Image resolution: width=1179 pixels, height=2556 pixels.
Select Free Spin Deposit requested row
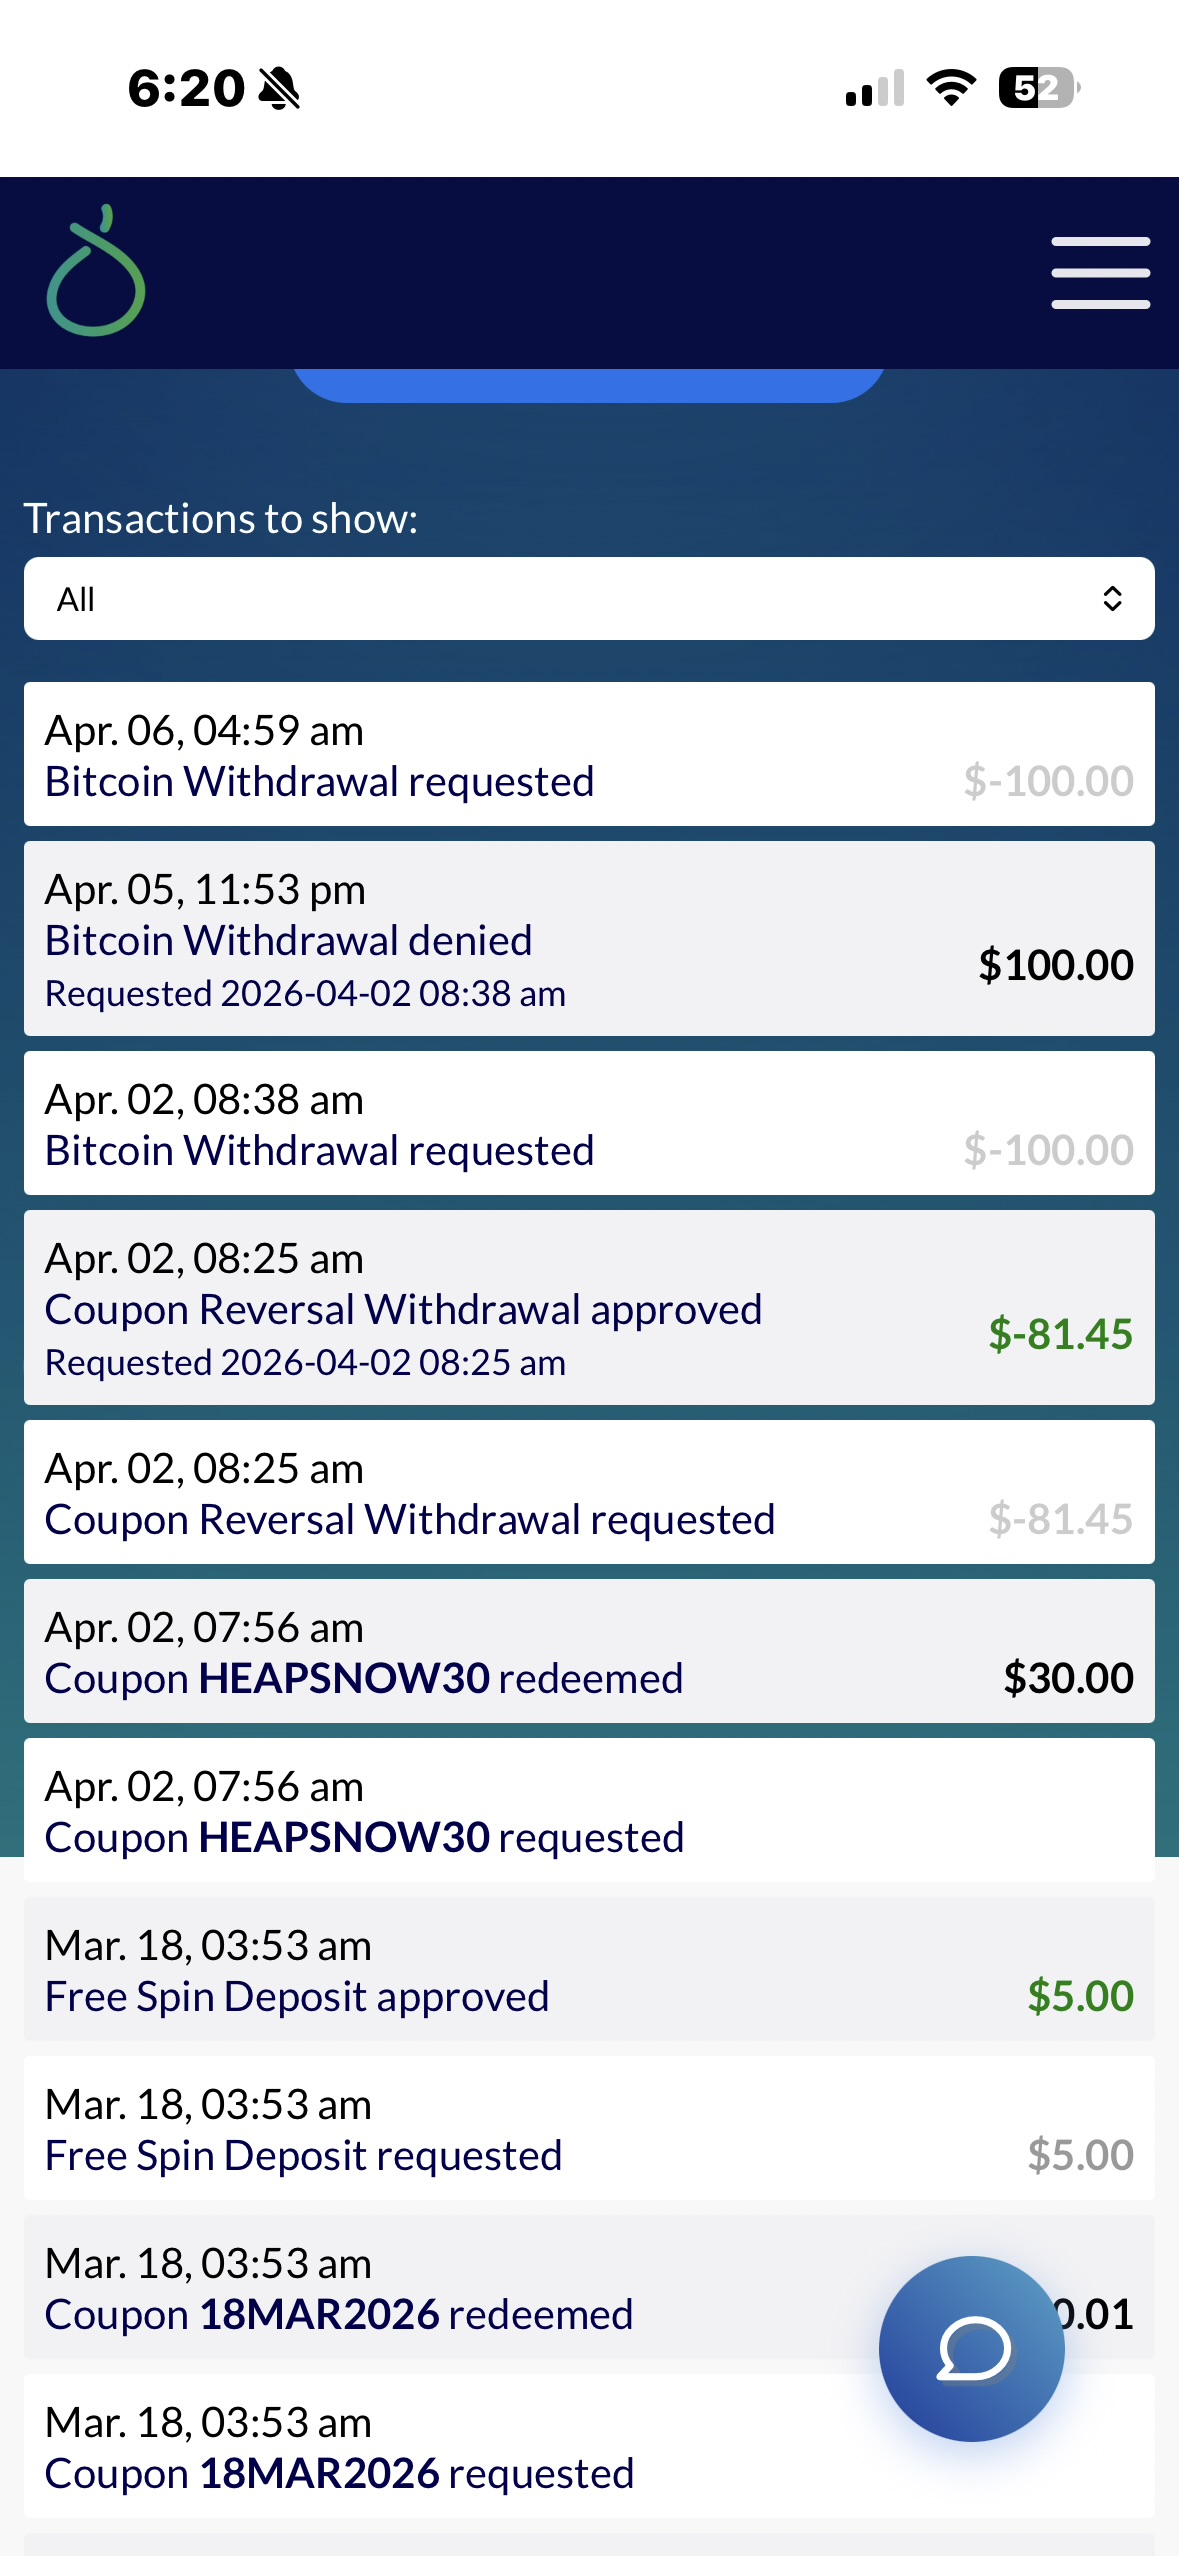pos(589,2129)
